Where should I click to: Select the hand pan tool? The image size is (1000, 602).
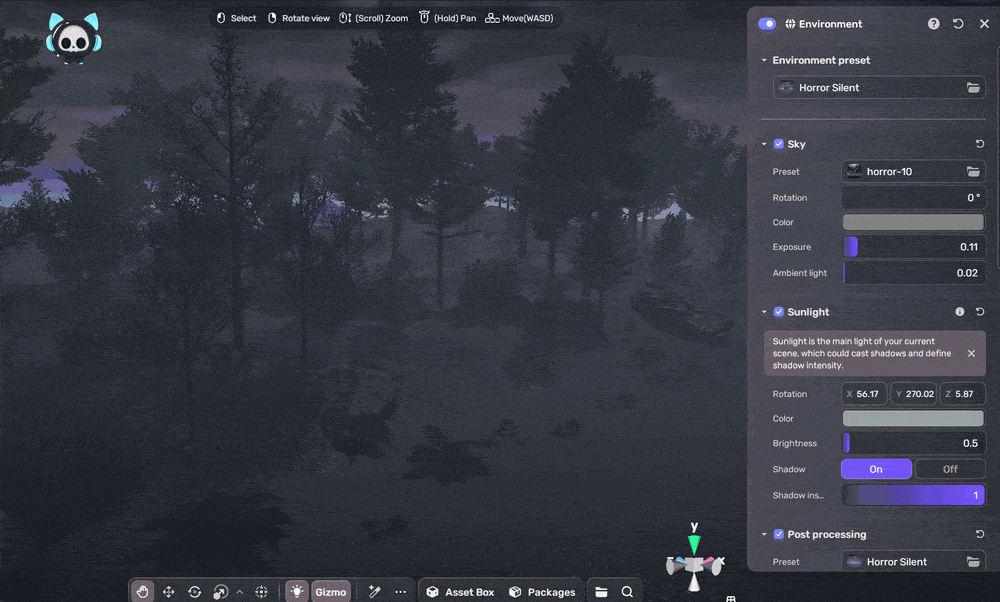pyautogui.click(x=143, y=592)
